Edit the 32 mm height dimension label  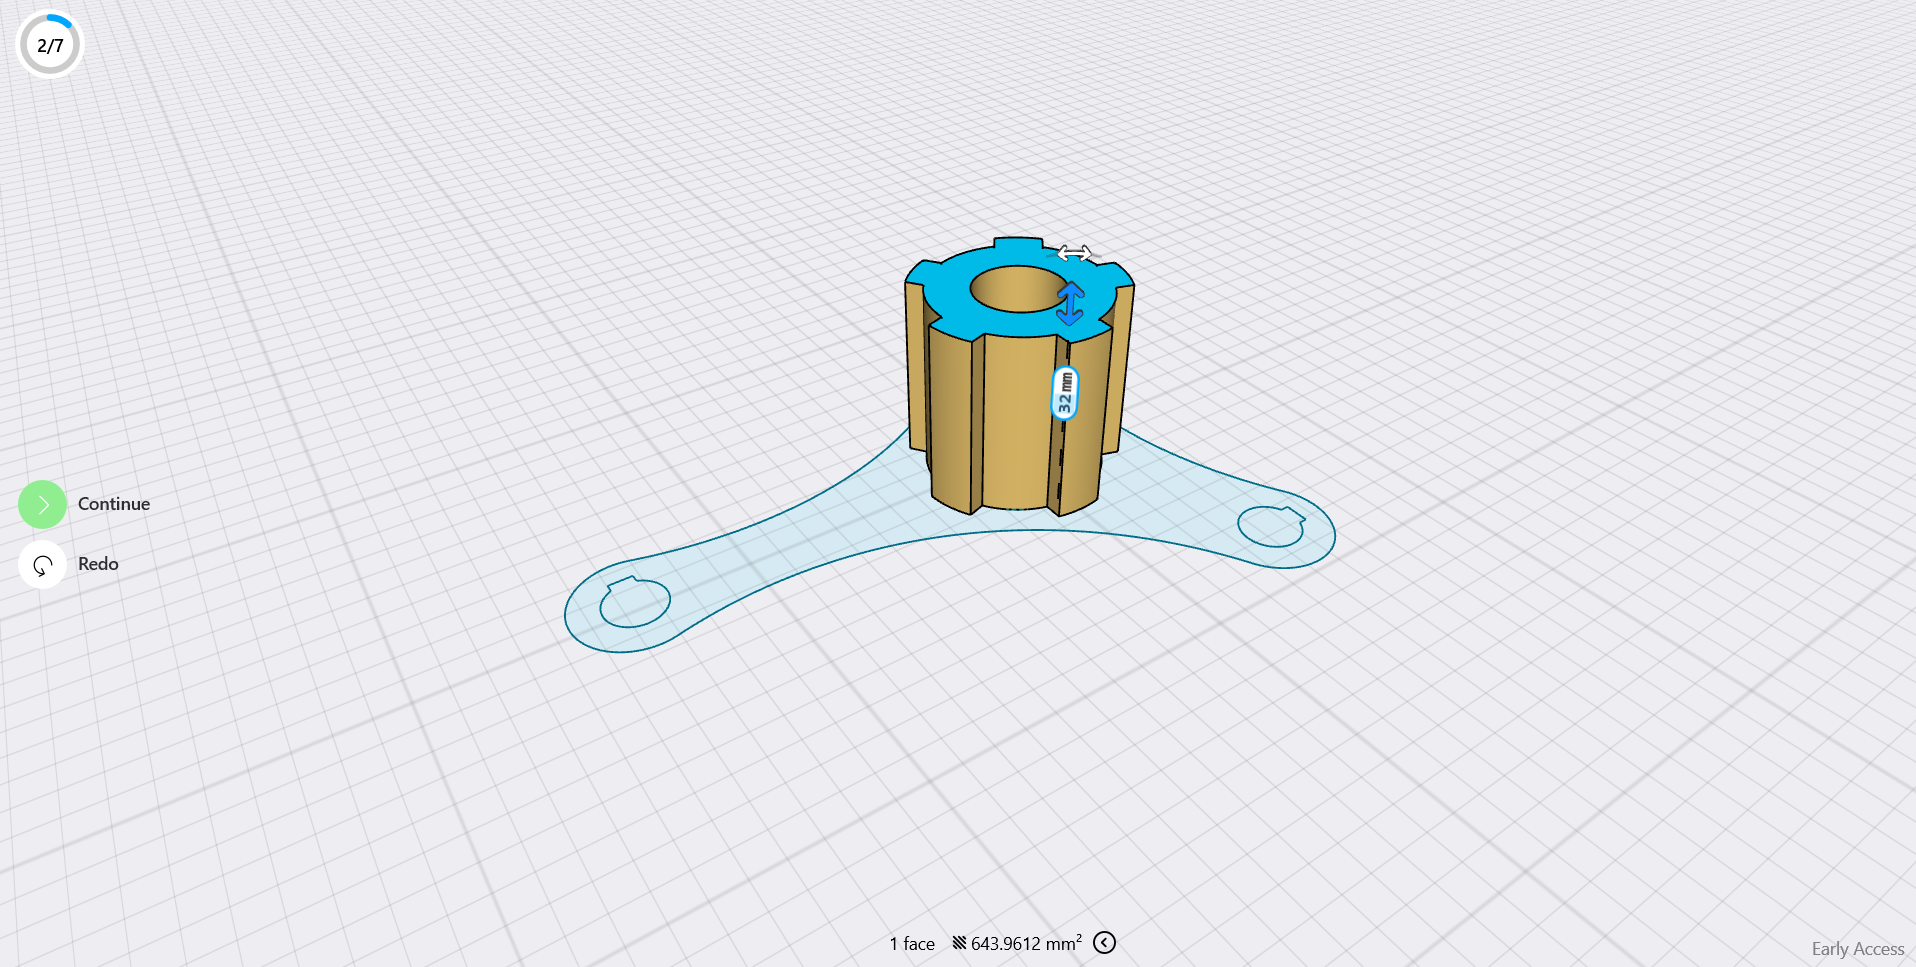pos(1065,393)
